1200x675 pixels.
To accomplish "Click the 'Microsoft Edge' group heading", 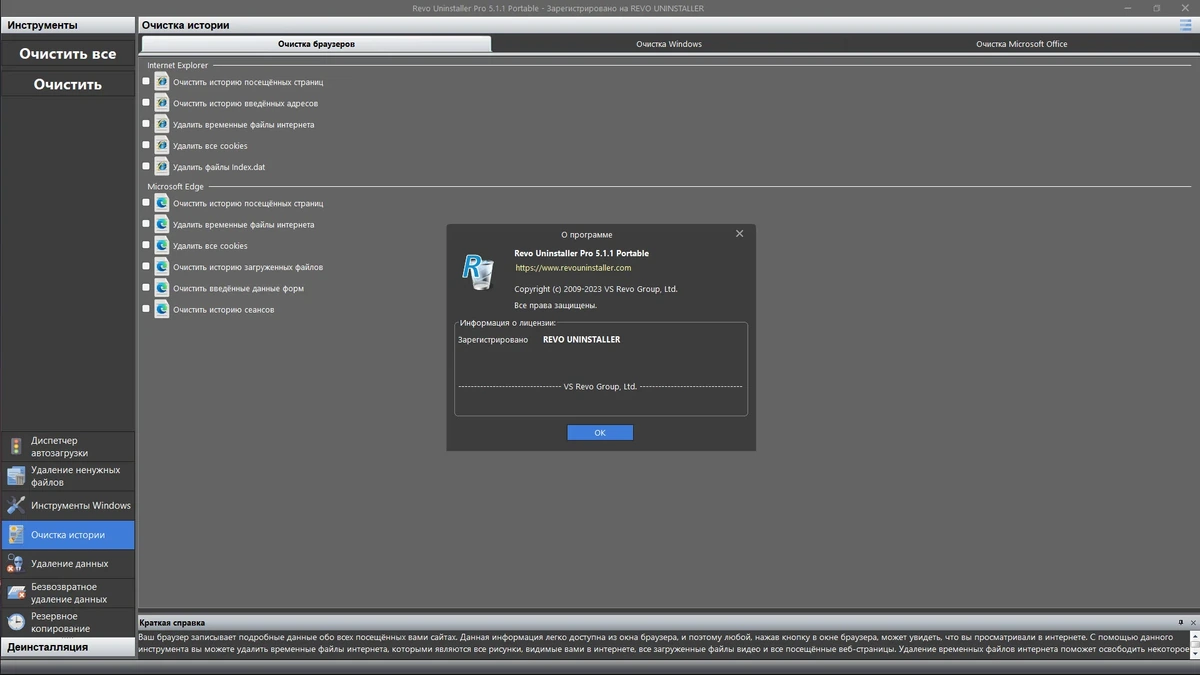I will (x=174, y=186).
